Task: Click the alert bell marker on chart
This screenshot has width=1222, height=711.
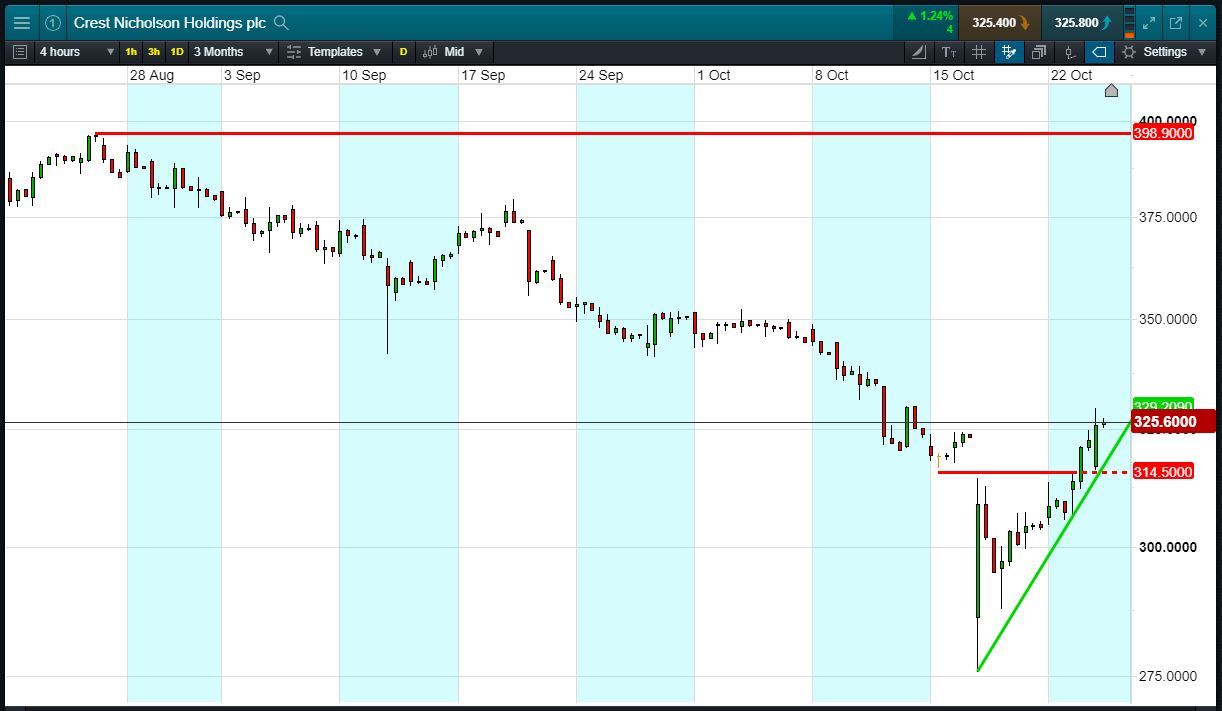Action: (1111, 91)
